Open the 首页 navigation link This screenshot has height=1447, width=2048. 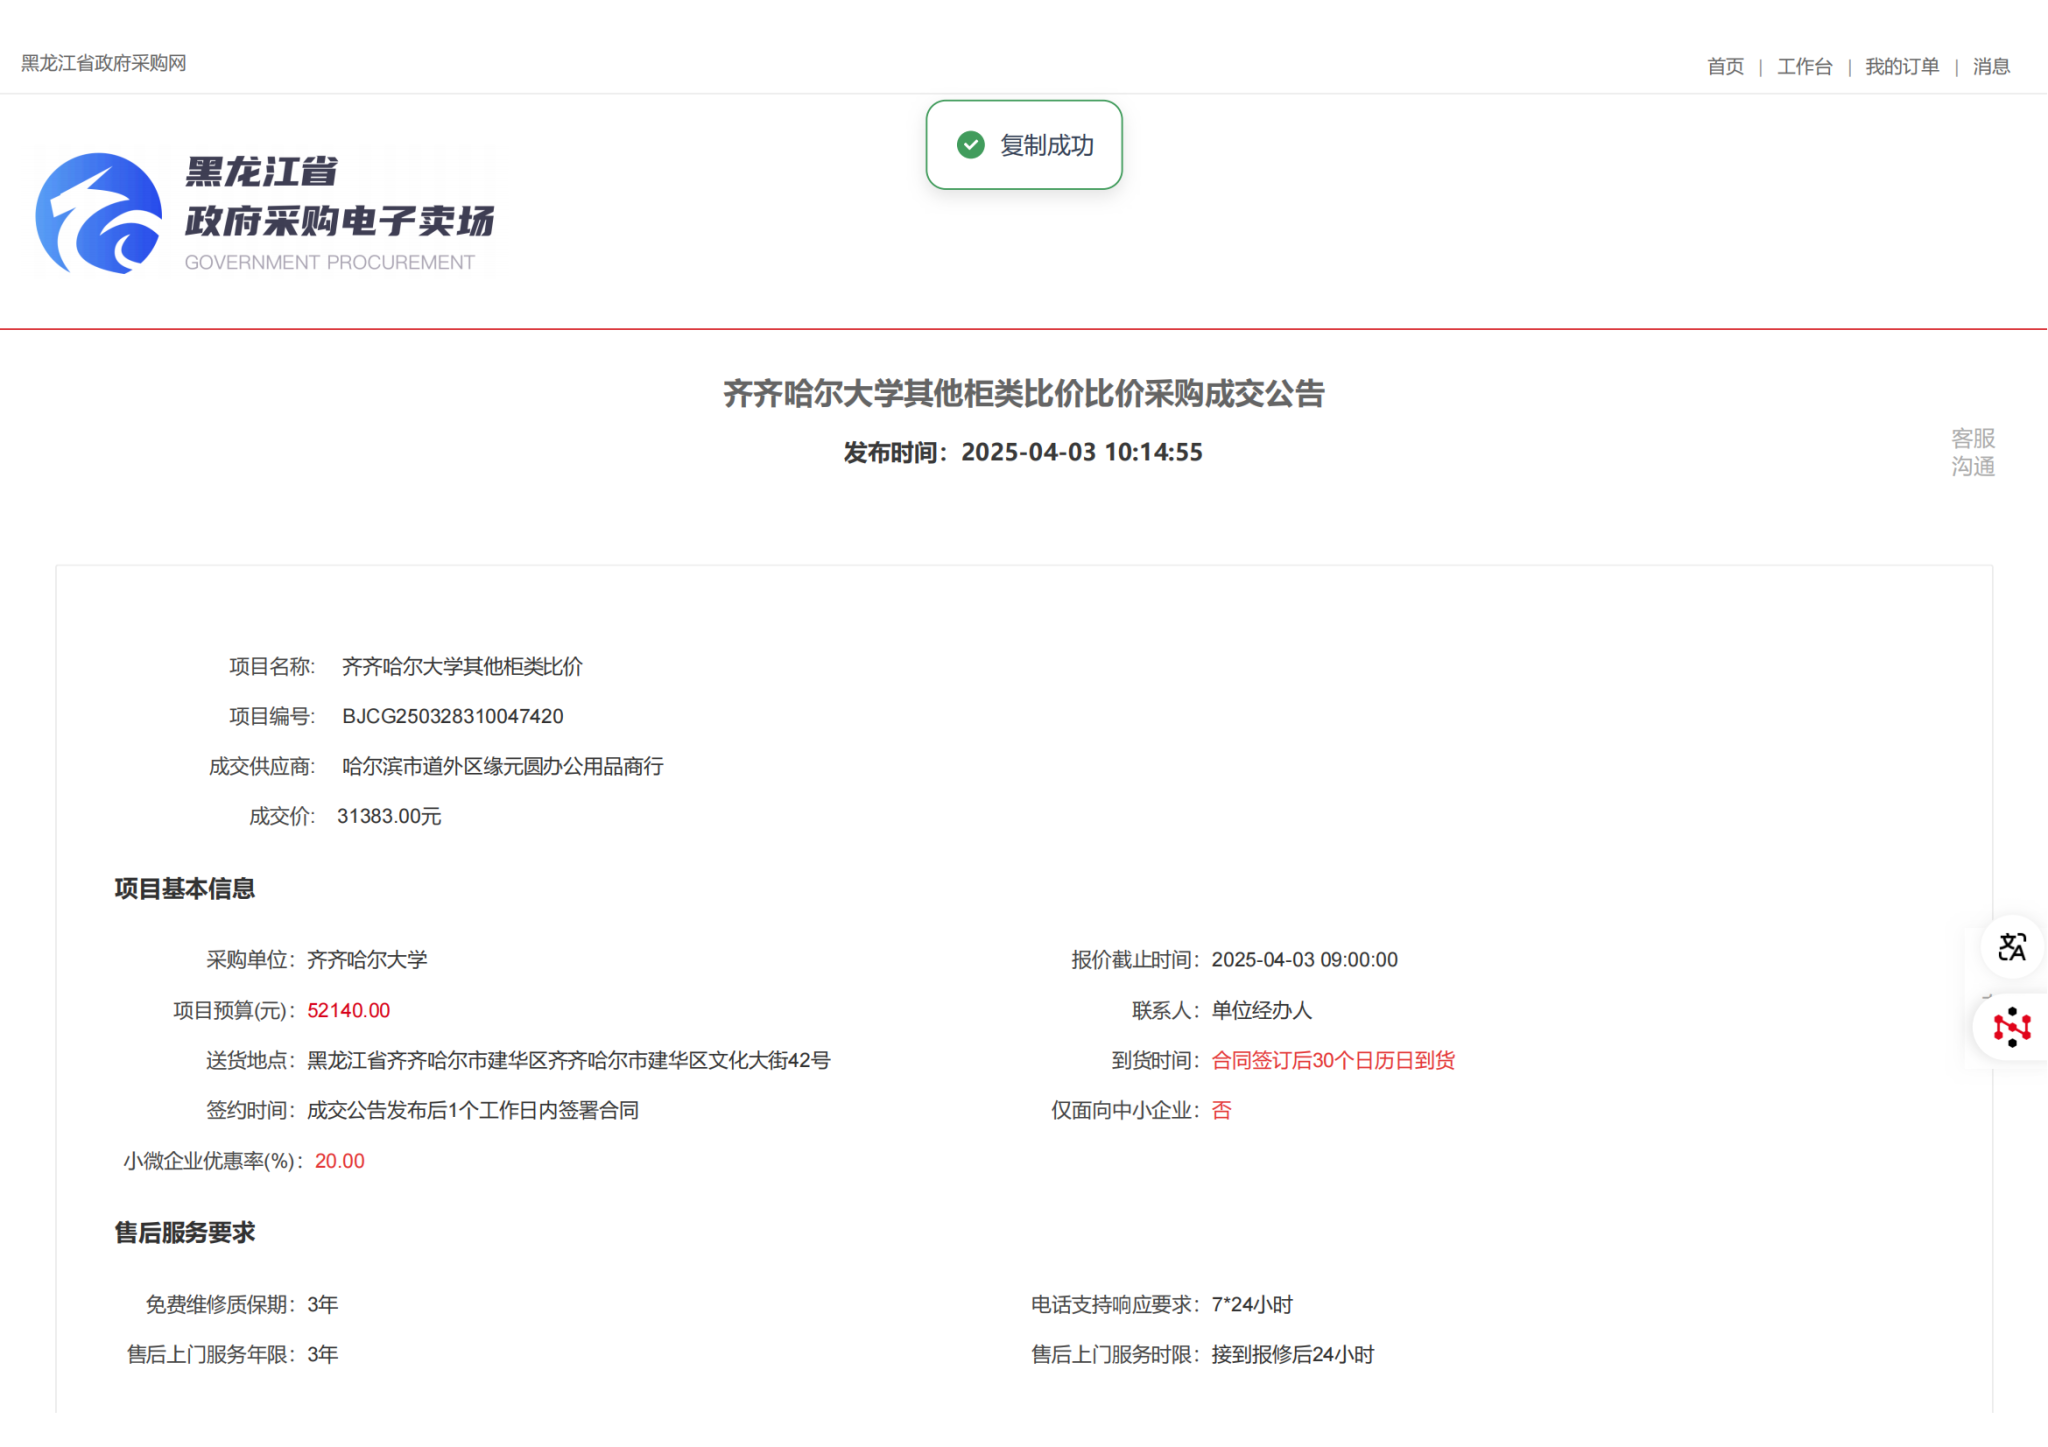1725,66
